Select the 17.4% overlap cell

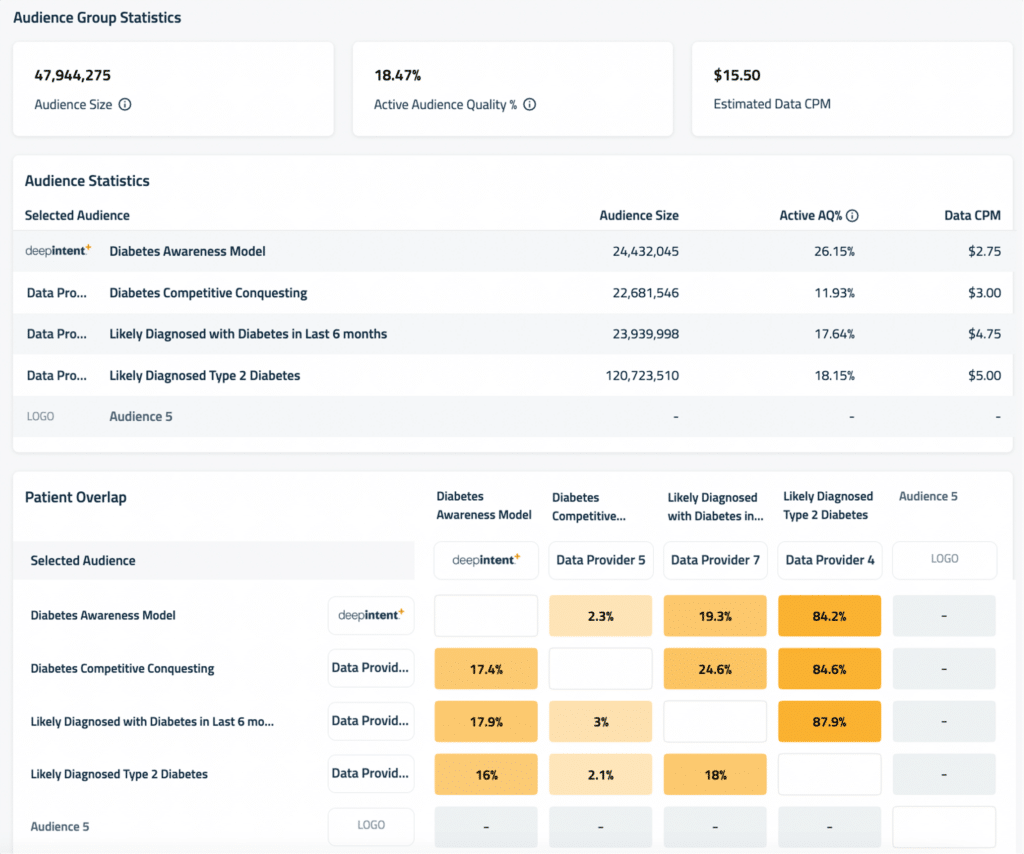[x=486, y=669]
